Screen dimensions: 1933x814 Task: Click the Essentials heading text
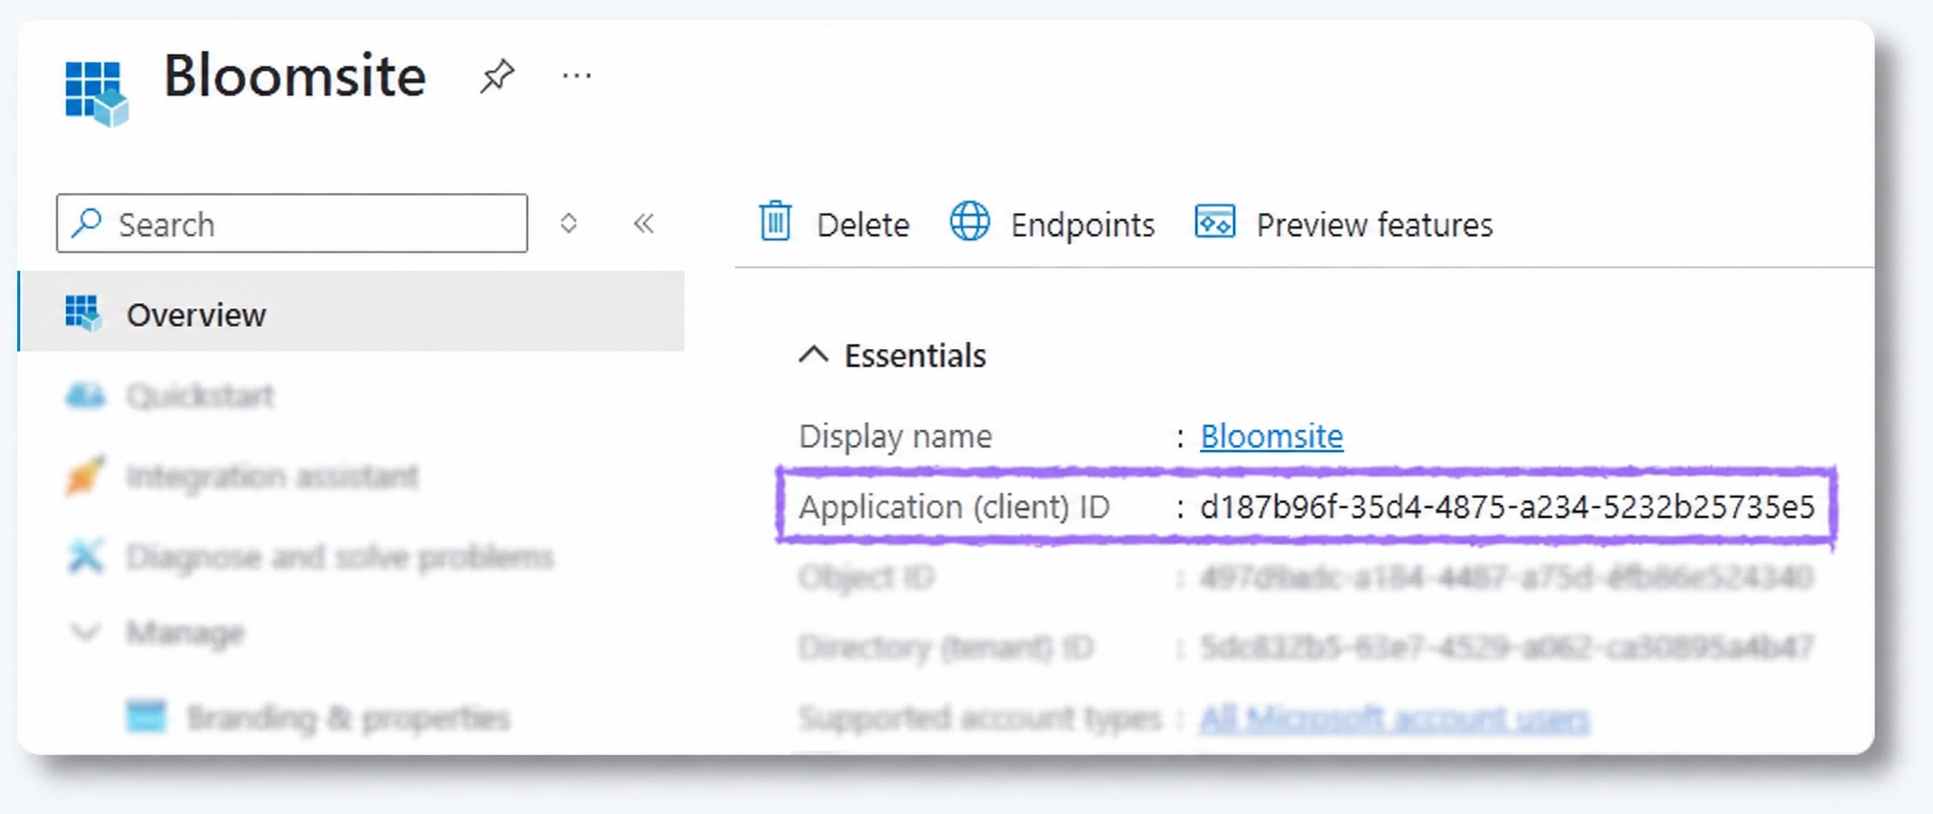915,355
